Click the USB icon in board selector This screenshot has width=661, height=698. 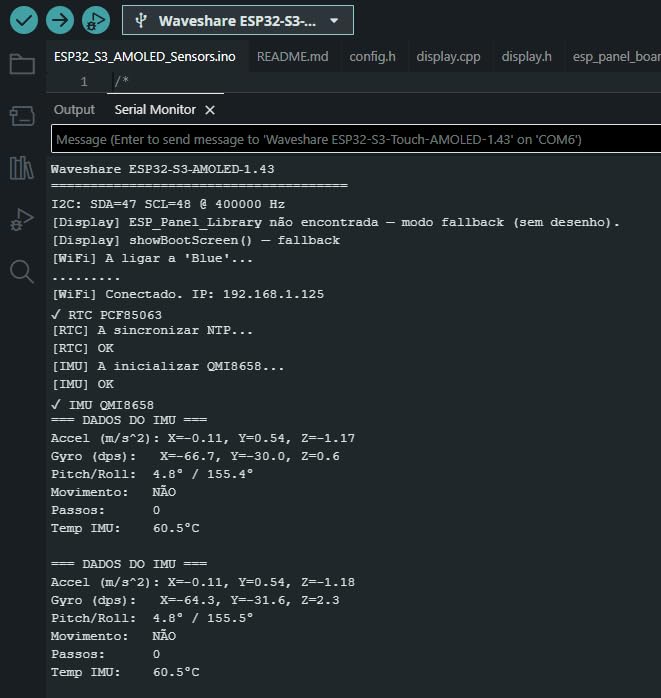click(x=141, y=20)
